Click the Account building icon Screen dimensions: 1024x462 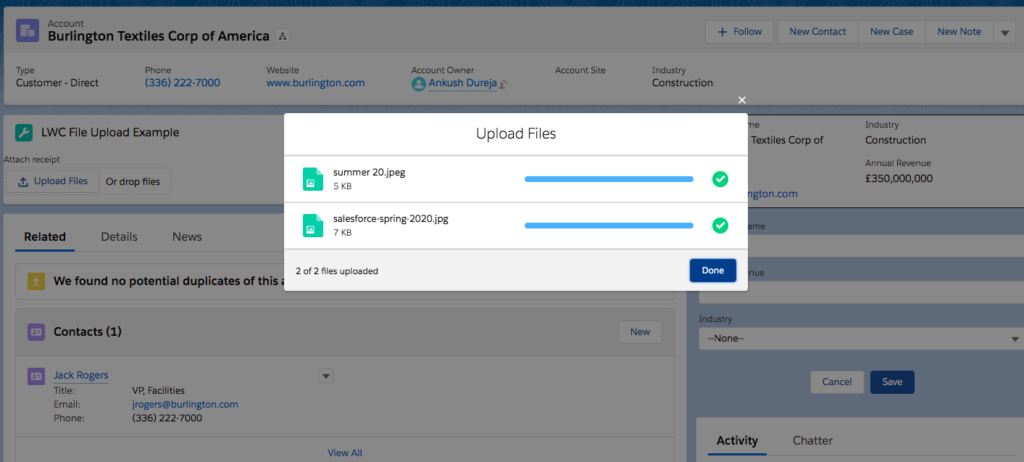point(27,31)
